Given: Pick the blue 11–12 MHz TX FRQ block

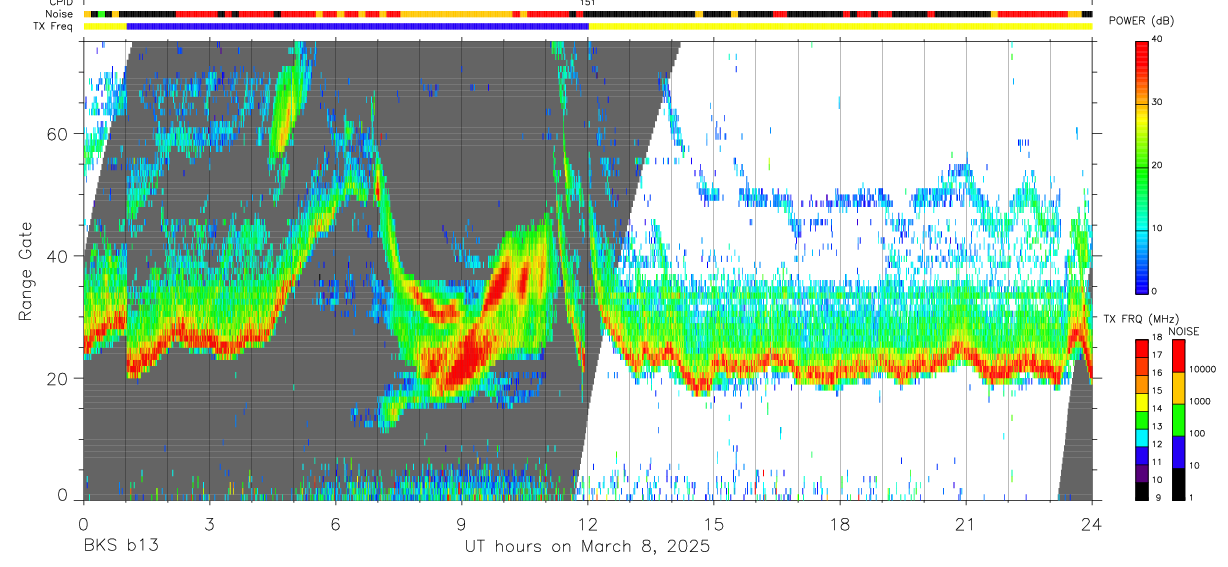Looking at the screenshot, I should pyautogui.click(x=1141, y=454).
